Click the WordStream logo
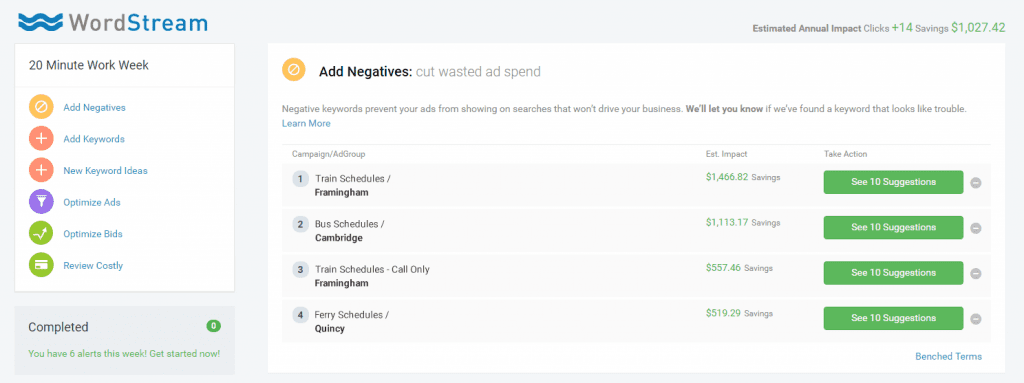Viewport: 1024px width, 383px height. click(x=113, y=22)
